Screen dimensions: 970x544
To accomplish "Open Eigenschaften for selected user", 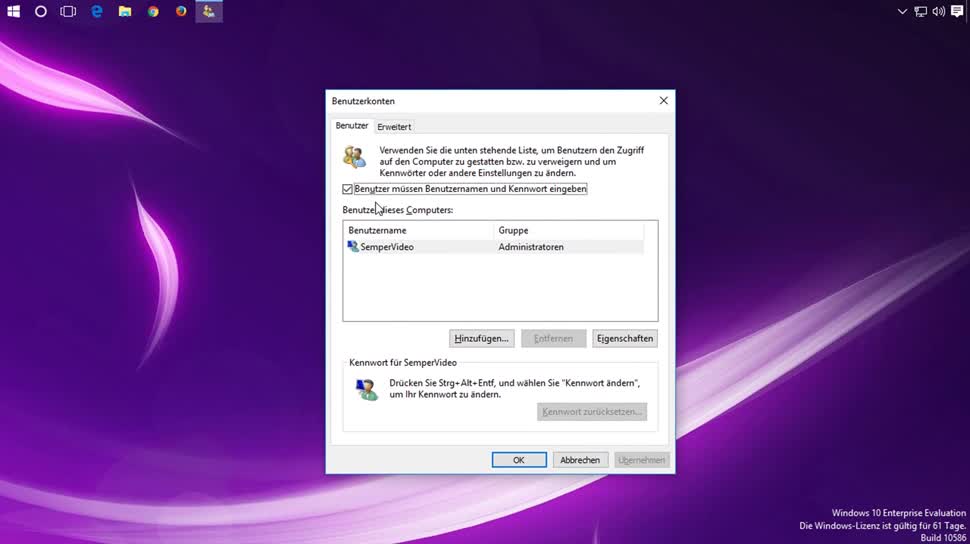I will [625, 339].
